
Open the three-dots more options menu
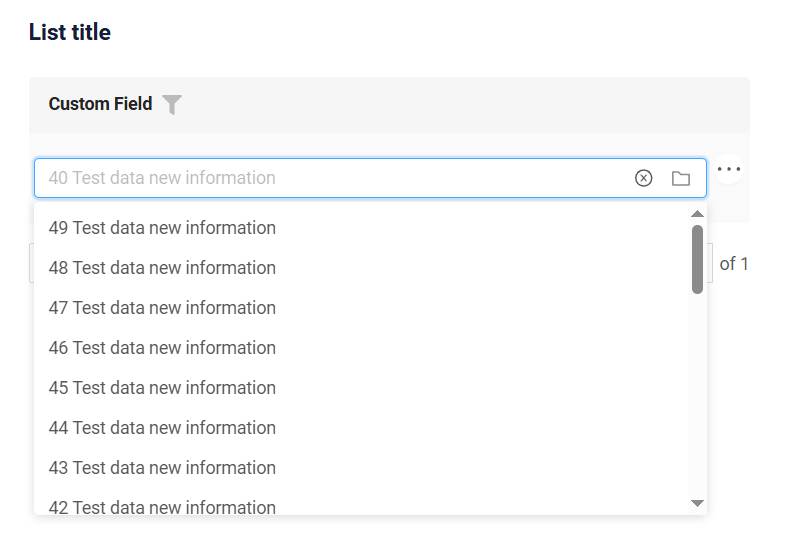[x=729, y=169]
